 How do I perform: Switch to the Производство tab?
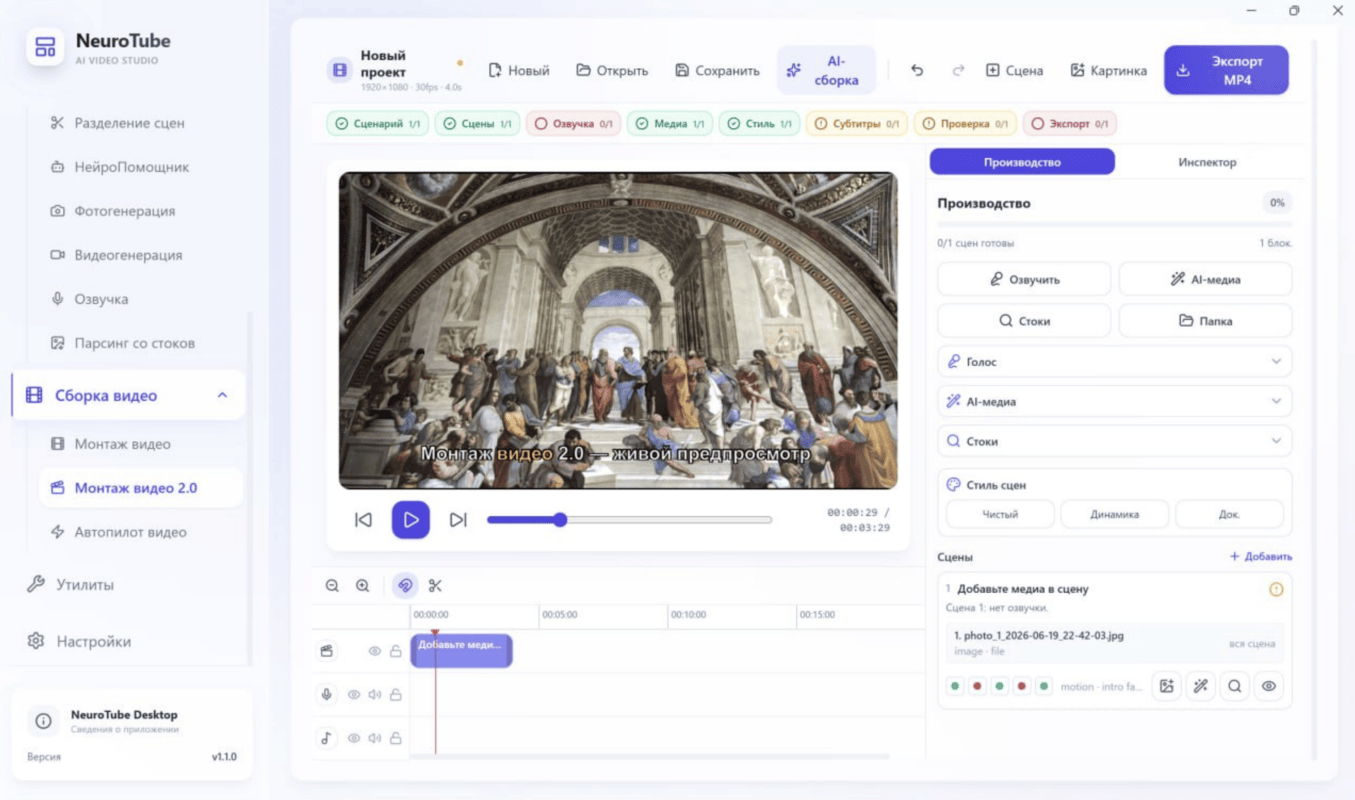click(1022, 162)
